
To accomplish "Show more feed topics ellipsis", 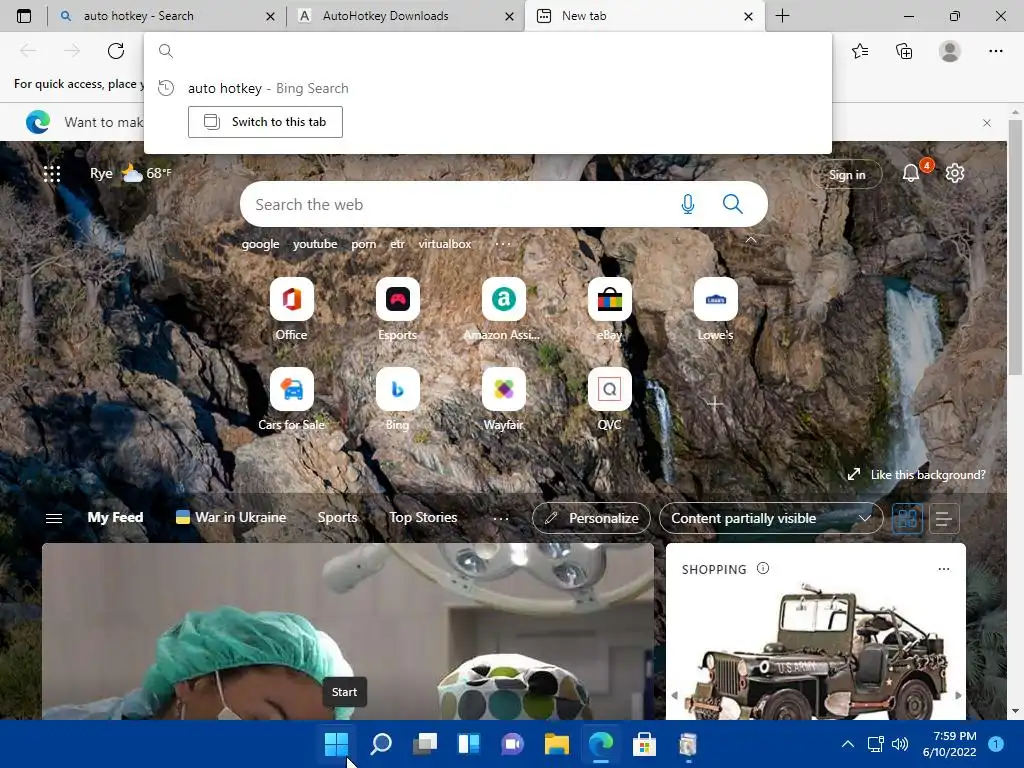I will [x=501, y=519].
